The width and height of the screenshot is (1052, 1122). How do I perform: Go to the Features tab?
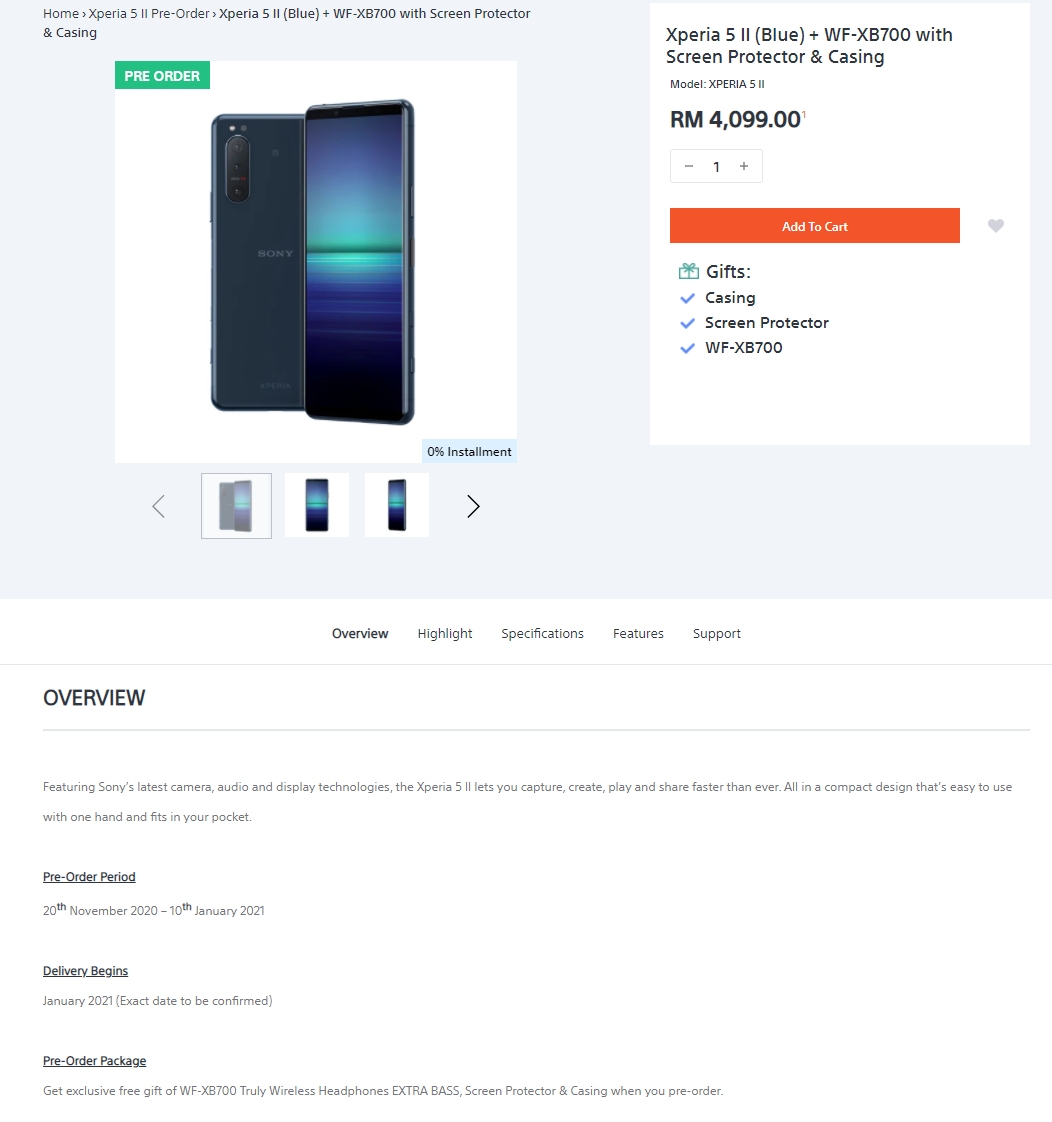pyautogui.click(x=638, y=633)
